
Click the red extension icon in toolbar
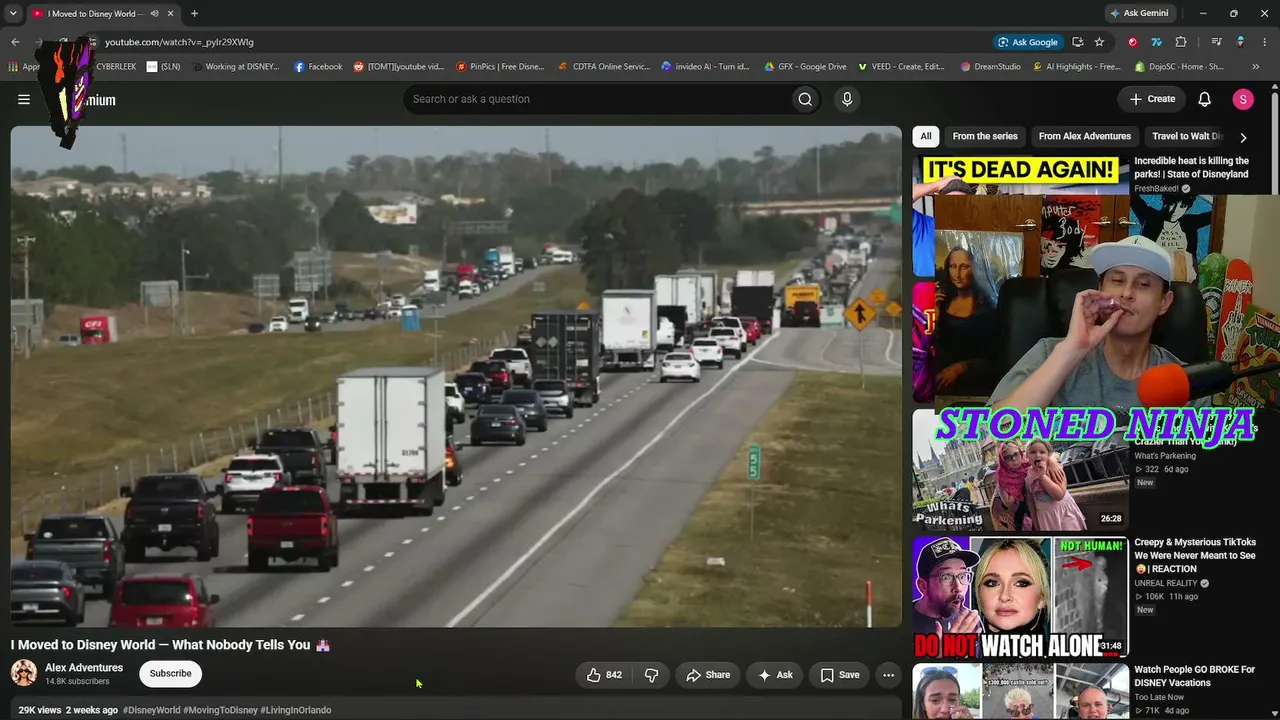[x=1132, y=42]
